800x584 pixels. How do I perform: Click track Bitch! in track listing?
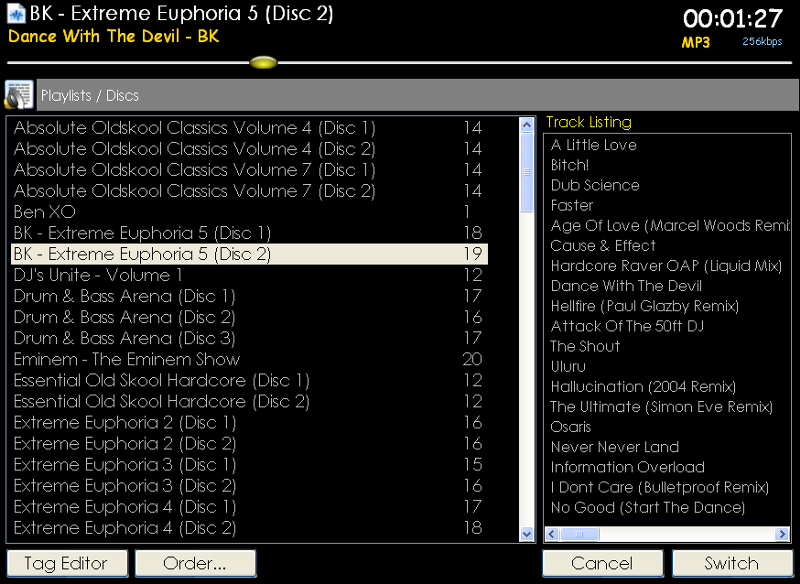570,165
